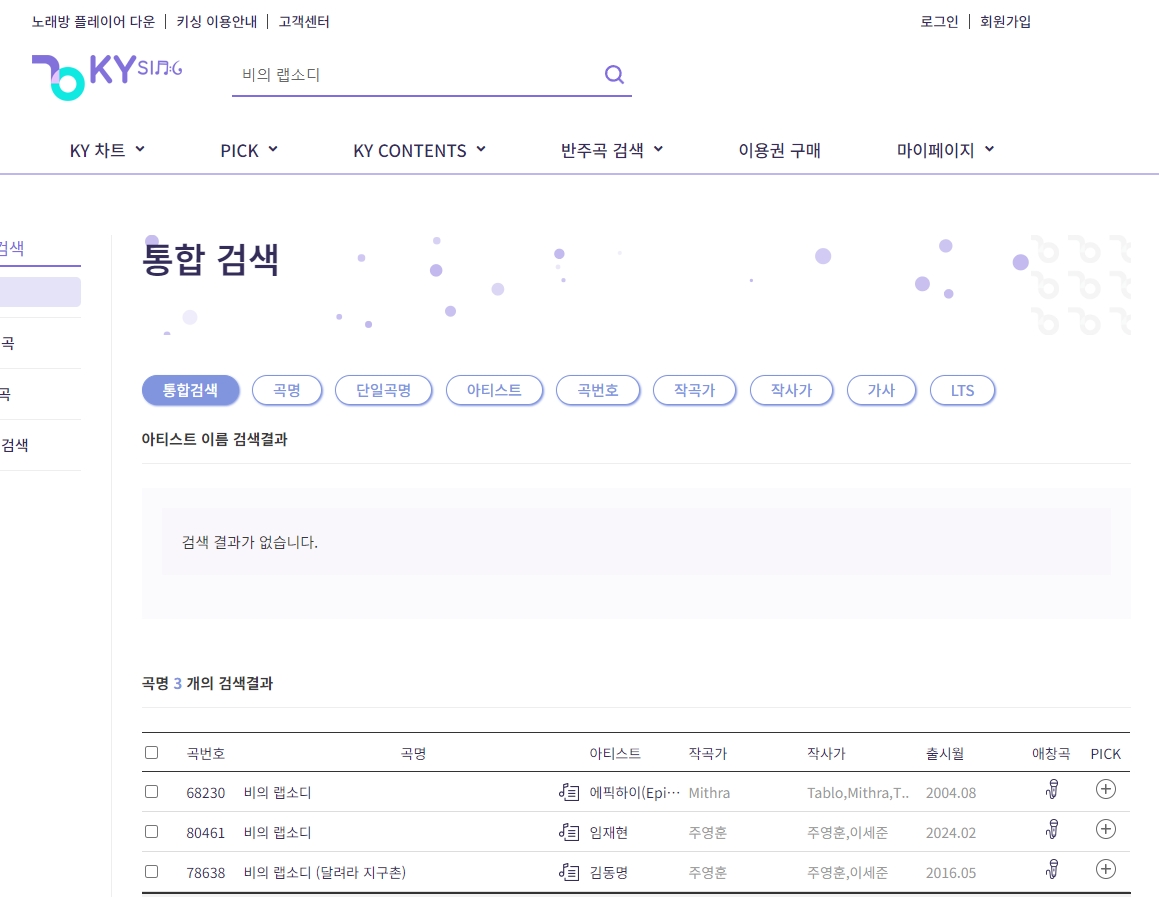Click the search magnifier icon
Screen dimensions: 1159x897
pos(613,74)
